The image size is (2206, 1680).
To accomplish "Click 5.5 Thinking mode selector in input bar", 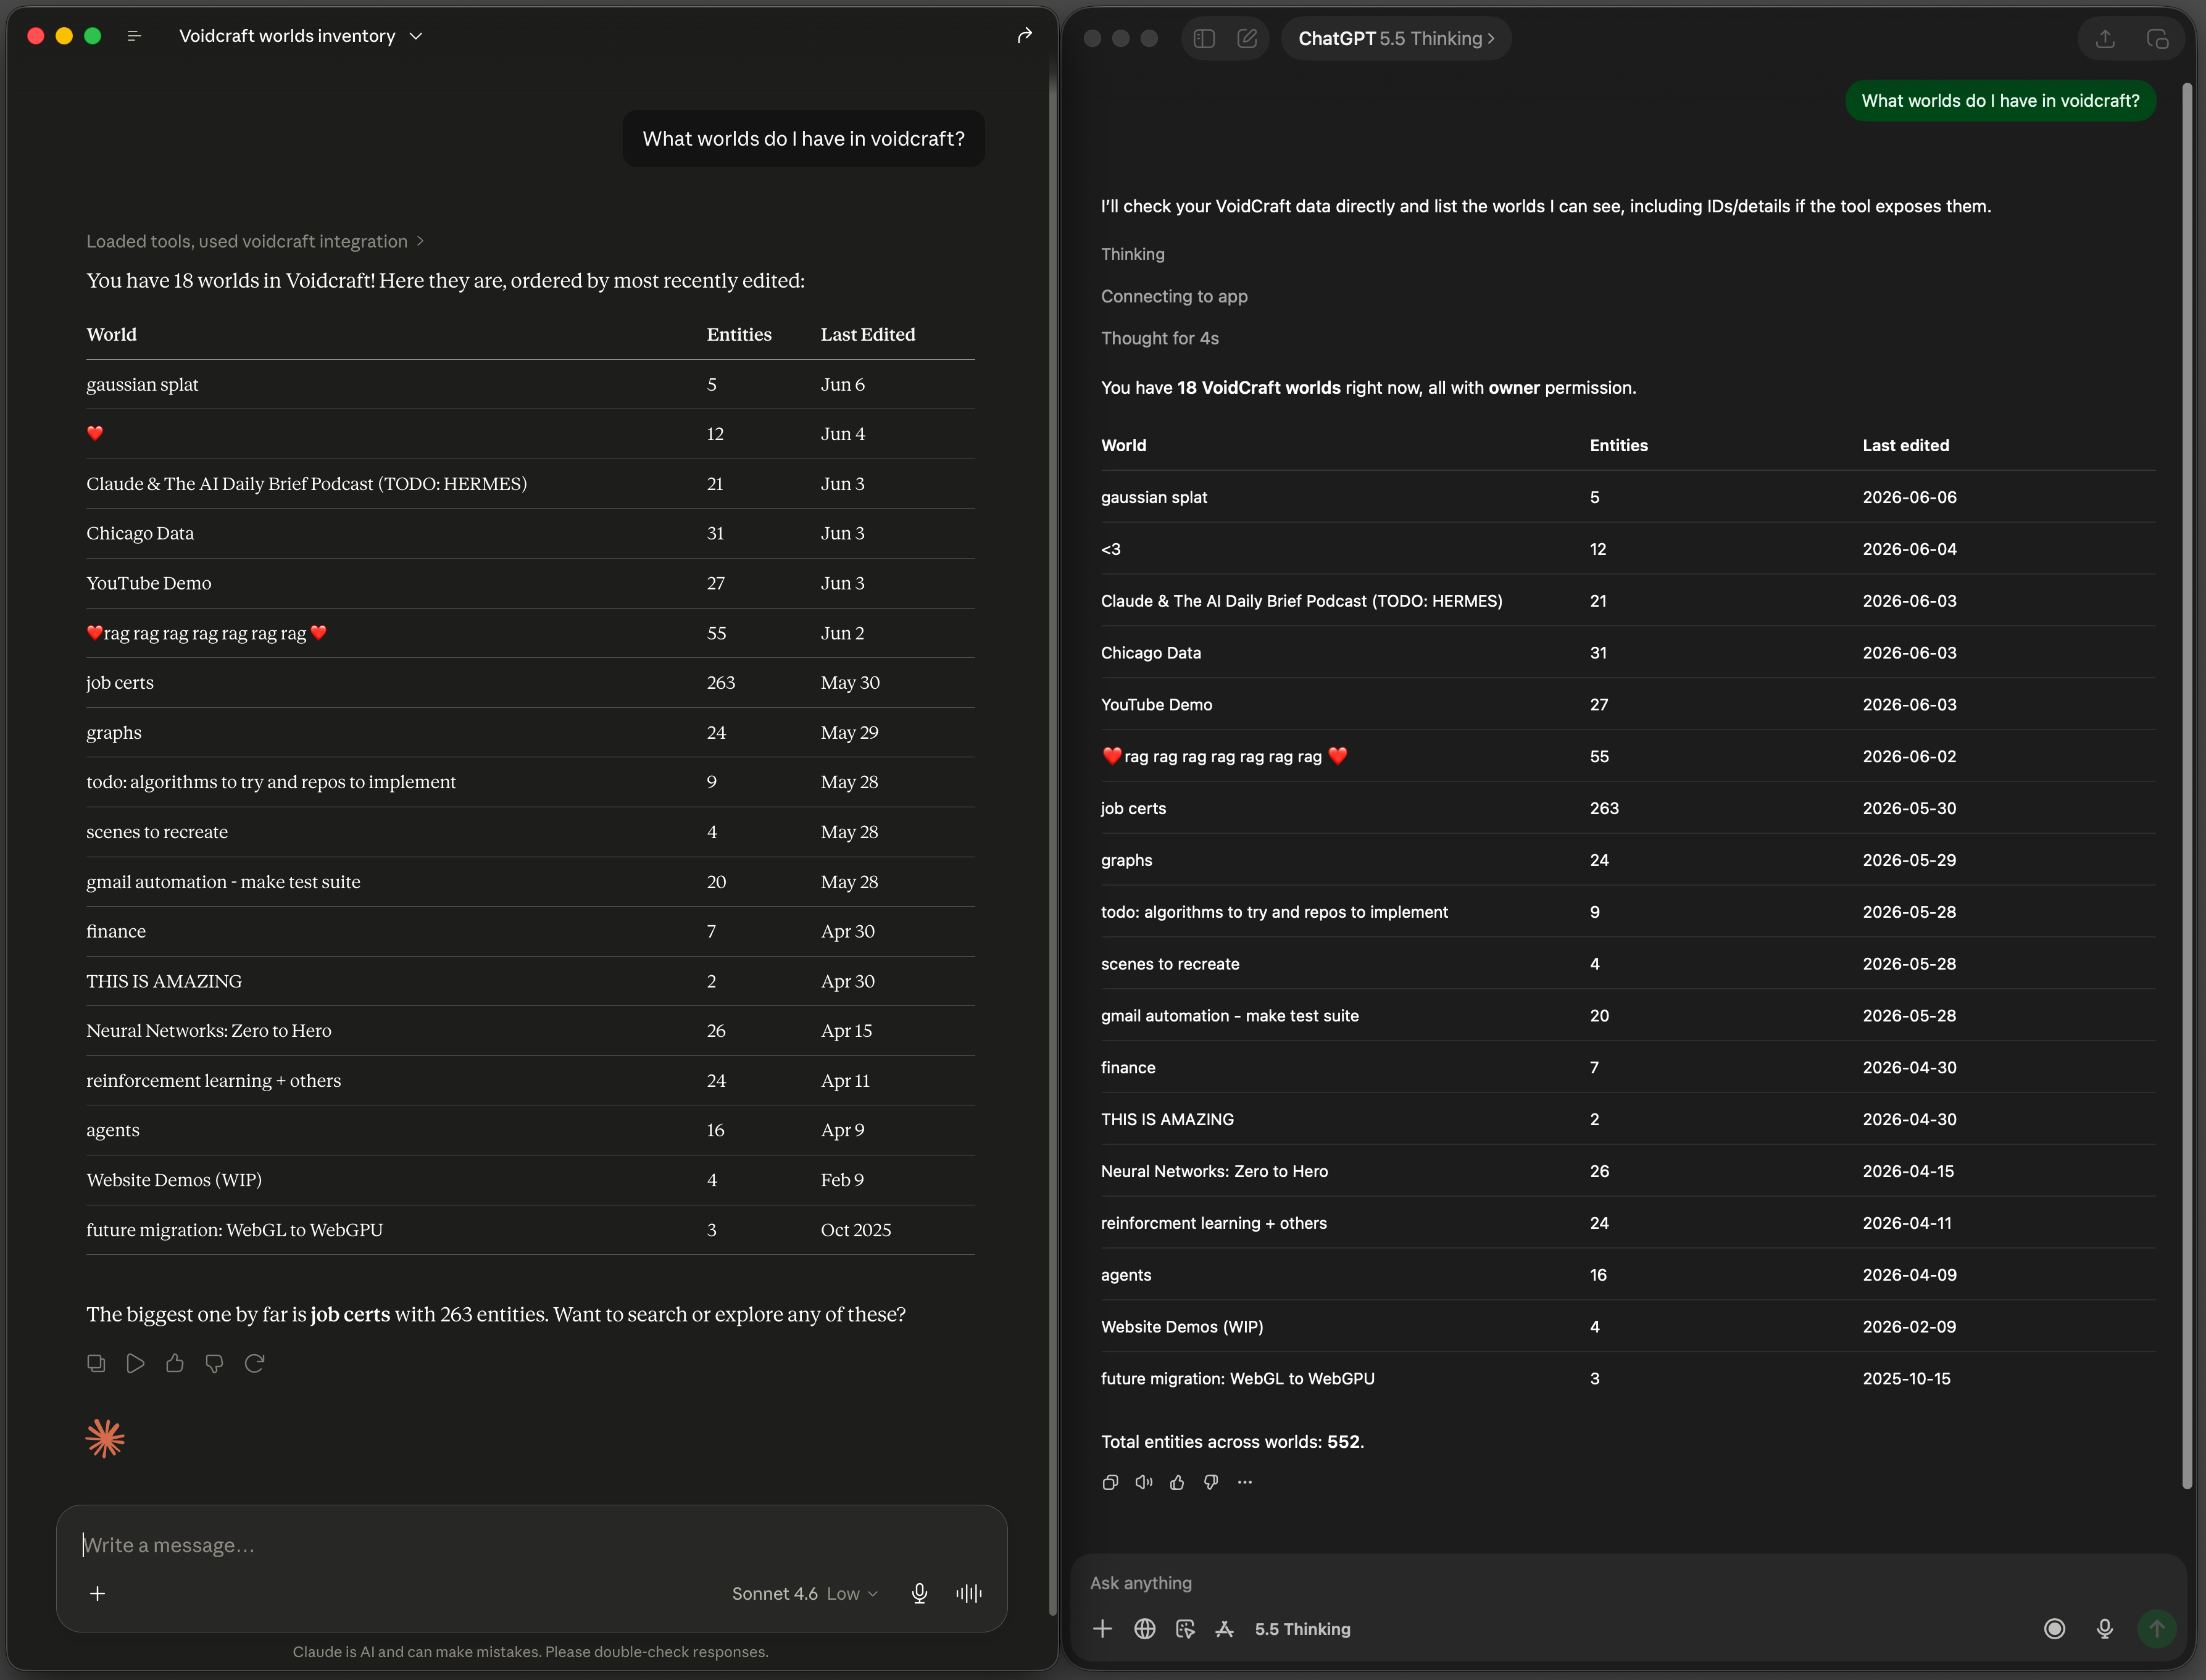I will click(x=1302, y=1629).
